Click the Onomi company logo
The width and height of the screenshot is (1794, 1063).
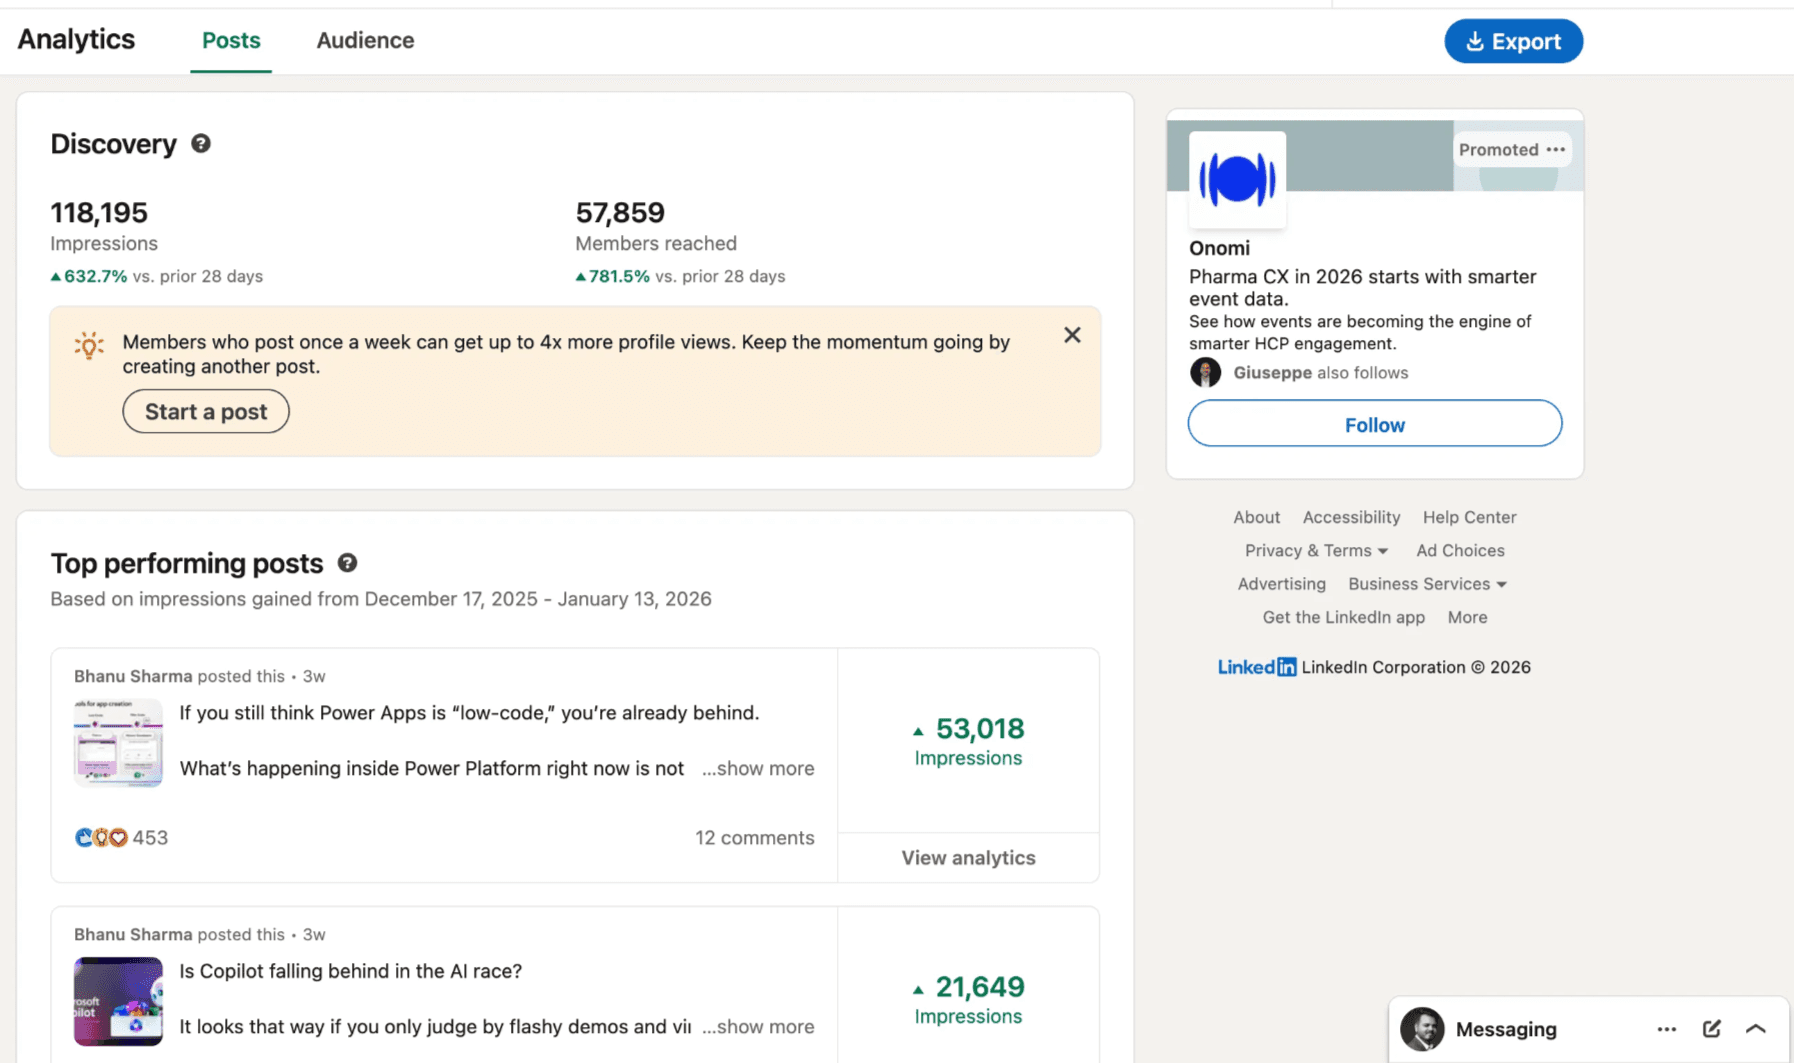[x=1237, y=179]
